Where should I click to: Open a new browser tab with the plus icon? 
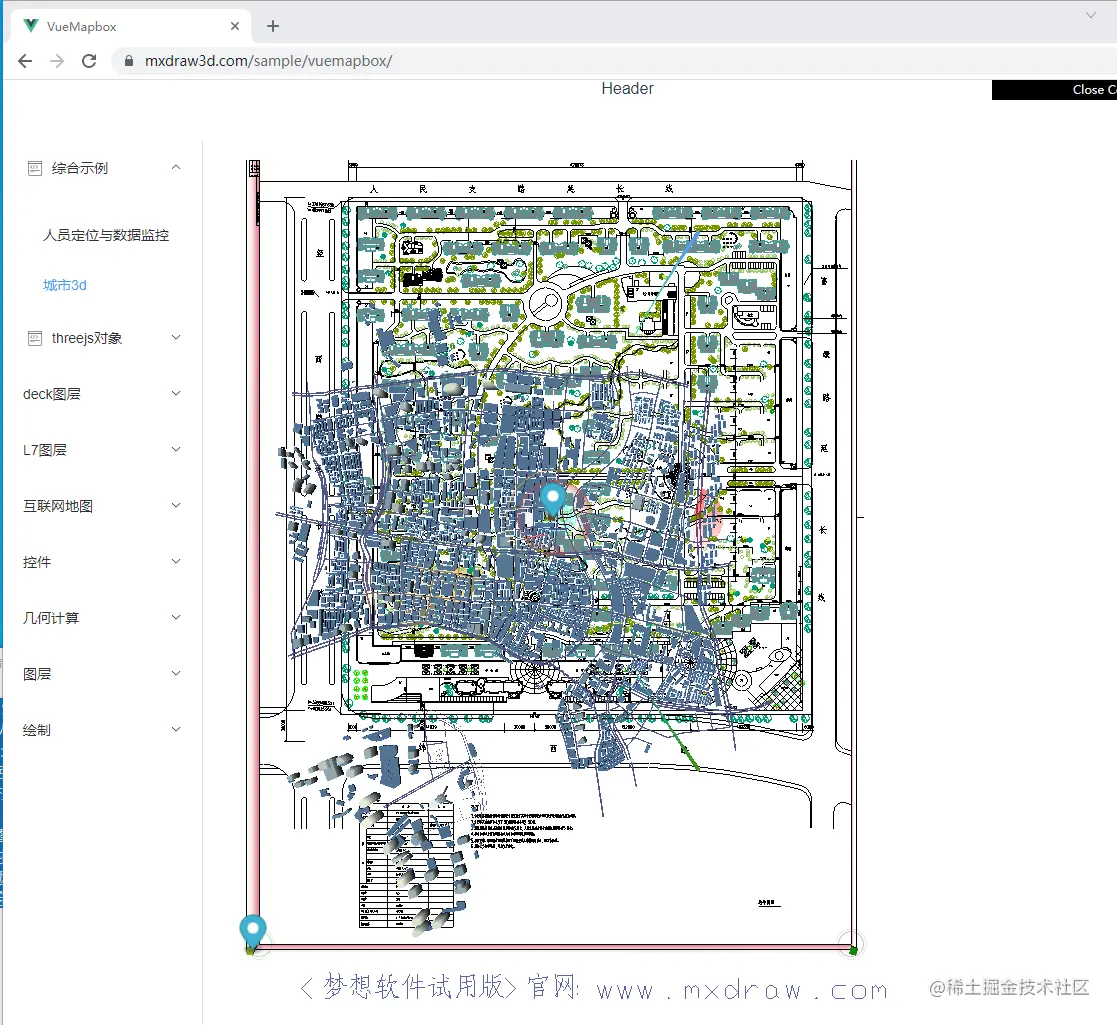pos(271,26)
